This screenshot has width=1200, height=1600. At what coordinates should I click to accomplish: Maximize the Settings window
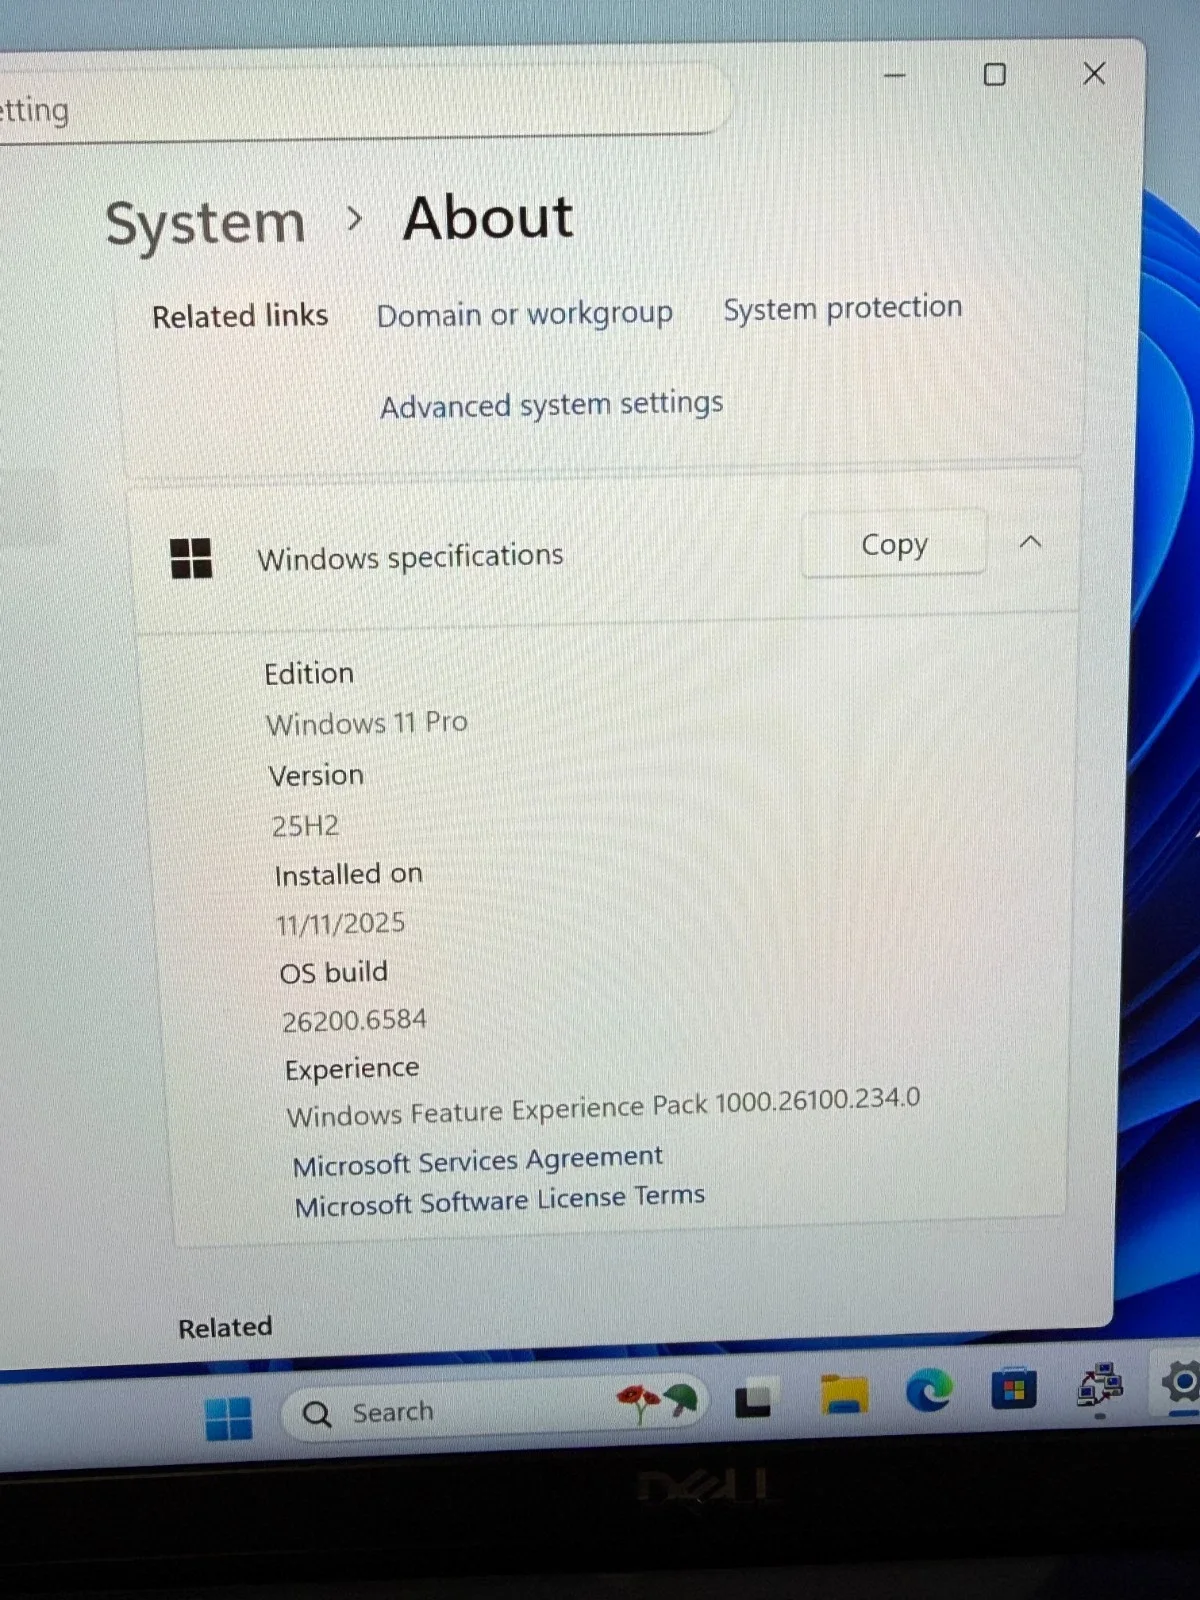(x=995, y=74)
